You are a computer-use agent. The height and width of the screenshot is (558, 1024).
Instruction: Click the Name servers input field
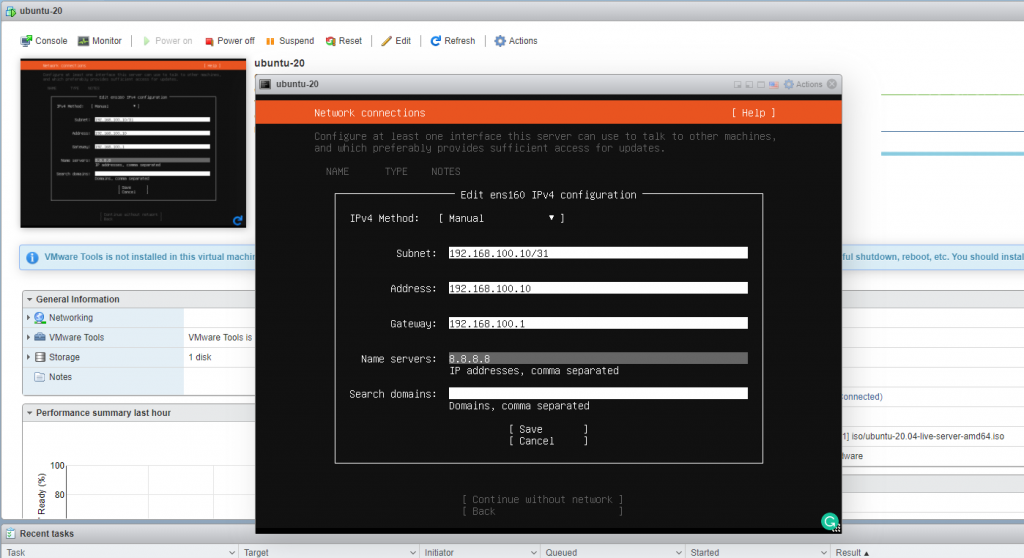(x=598, y=359)
